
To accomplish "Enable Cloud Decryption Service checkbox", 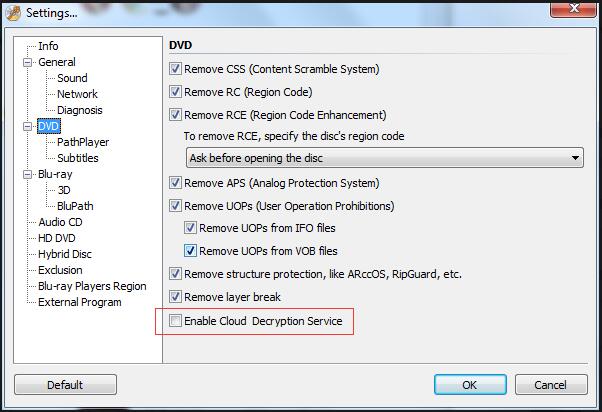I will [176, 322].
